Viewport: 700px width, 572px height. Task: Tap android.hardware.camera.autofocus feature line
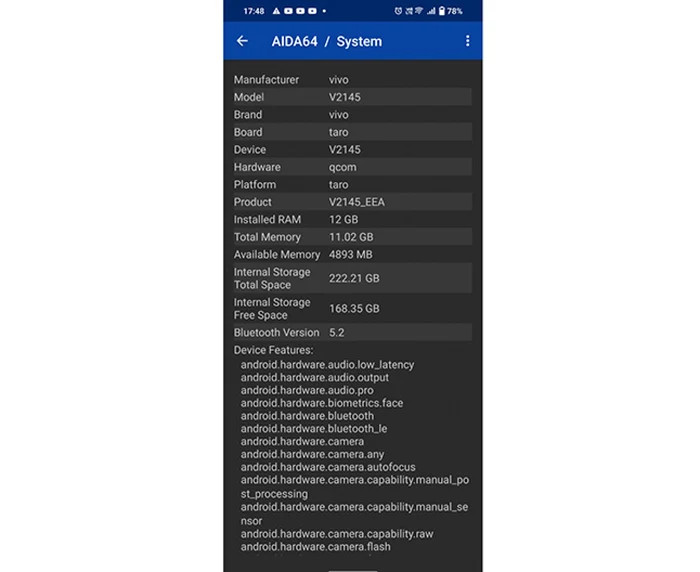(328, 467)
